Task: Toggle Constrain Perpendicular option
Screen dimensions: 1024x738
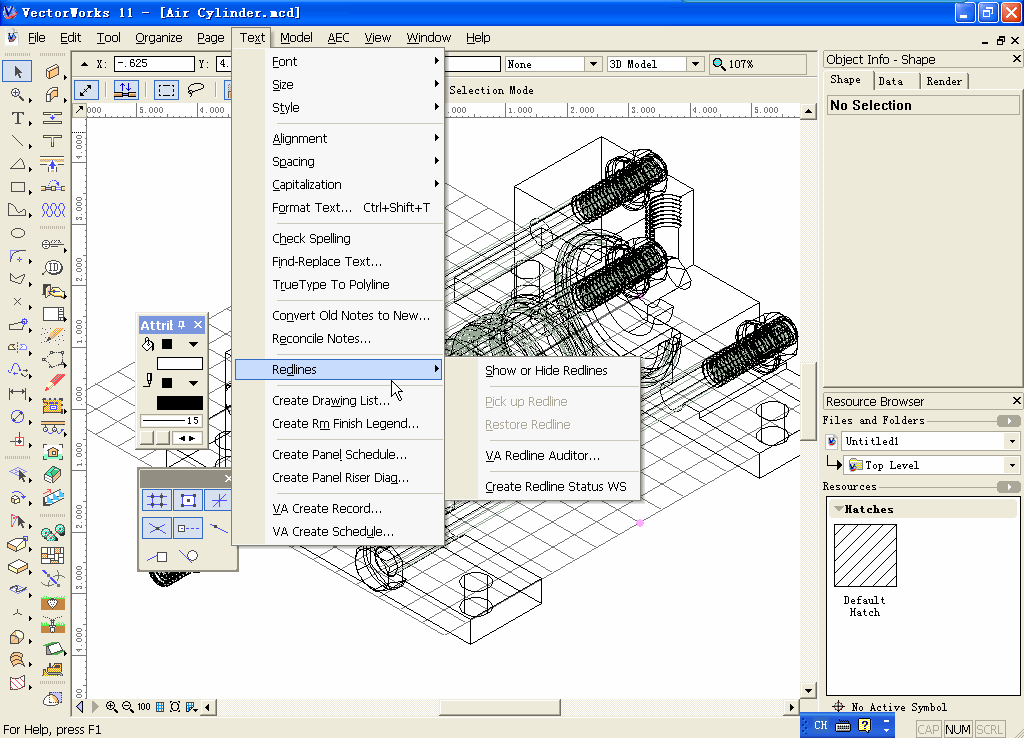Action: tap(157, 556)
